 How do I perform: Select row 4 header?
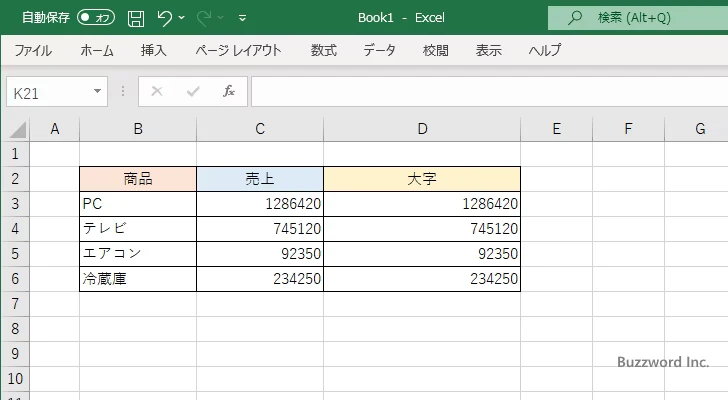click(15, 229)
